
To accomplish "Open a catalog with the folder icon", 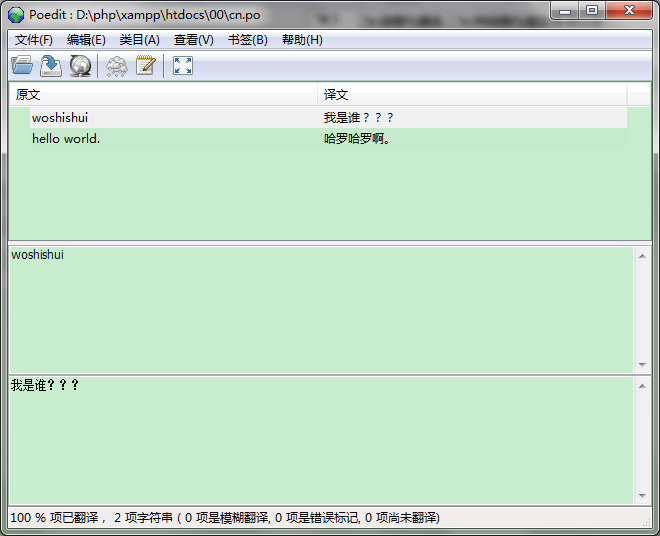I will (x=22, y=66).
